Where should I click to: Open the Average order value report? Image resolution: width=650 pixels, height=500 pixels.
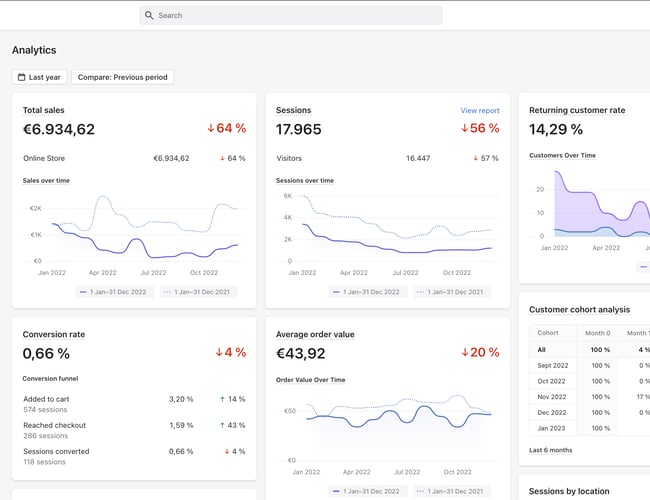coord(315,334)
